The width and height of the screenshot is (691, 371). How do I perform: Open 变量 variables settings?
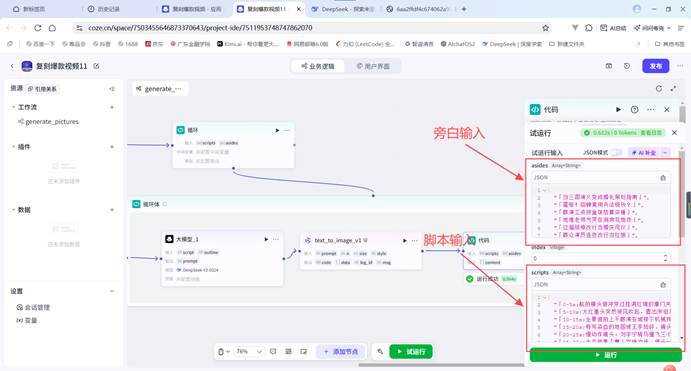pos(27,320)
